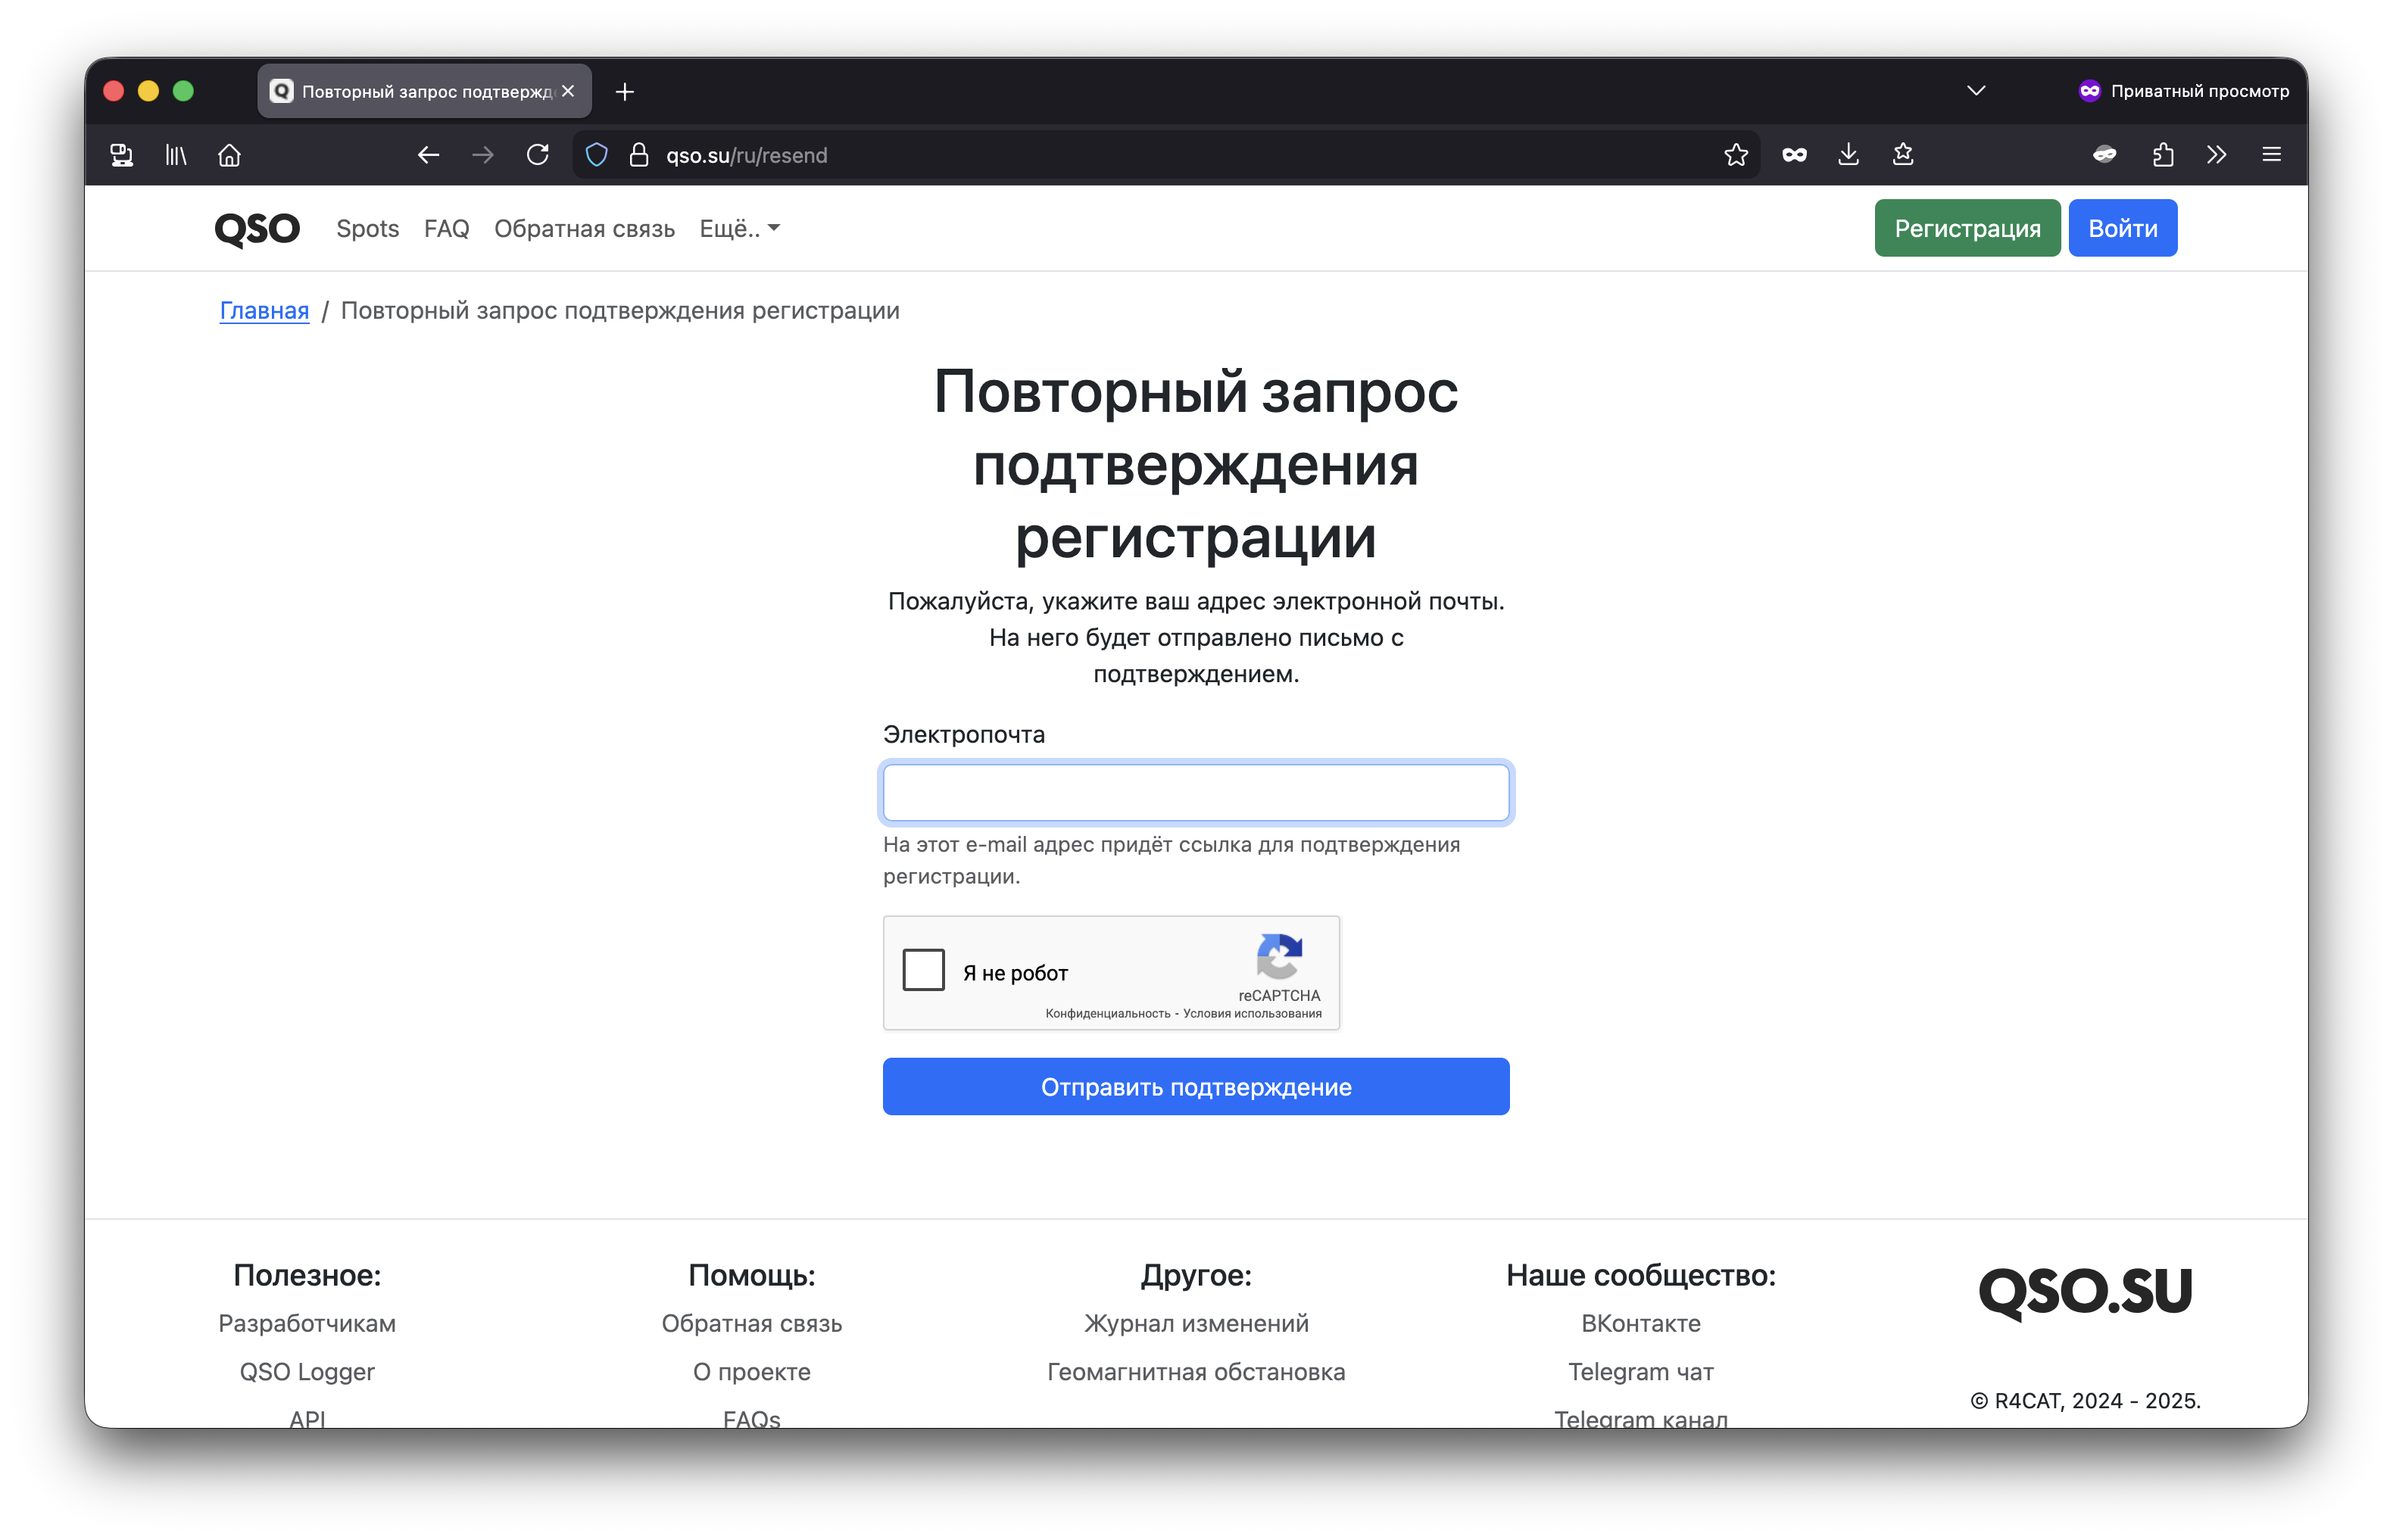Open the hamburger application menu
This screenshot has height=1540, width=2393.
(x=2271, y=155)
